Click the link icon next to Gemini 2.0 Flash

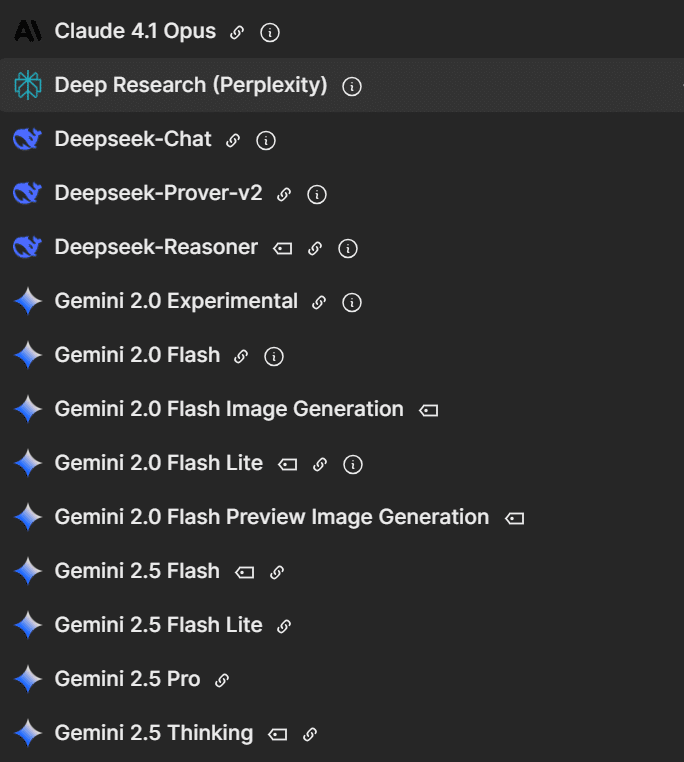point(241,356)
